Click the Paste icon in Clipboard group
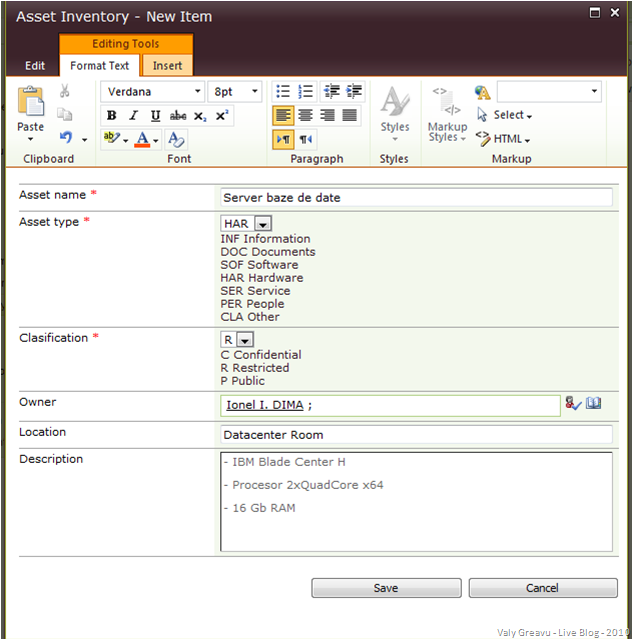This screenshot has width=633, height=640. click(31, 105)
